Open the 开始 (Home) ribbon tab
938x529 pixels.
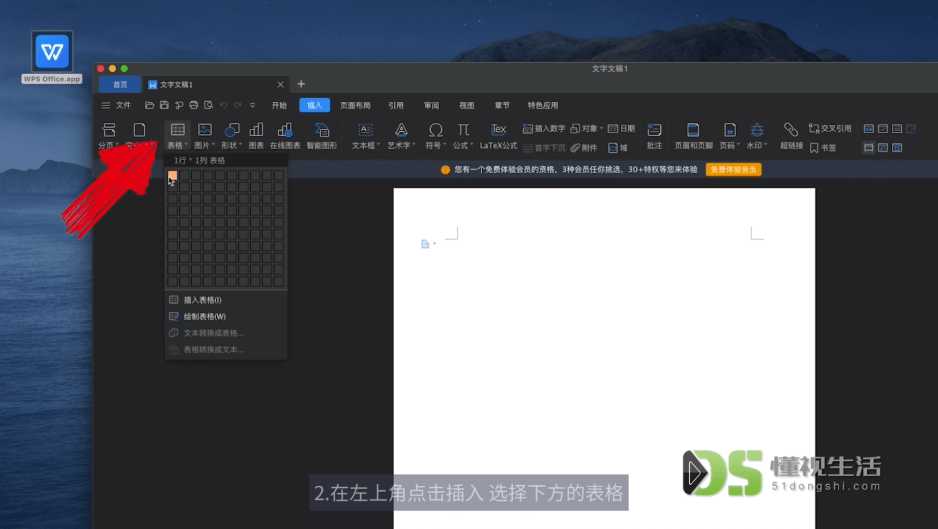(279, 105)
